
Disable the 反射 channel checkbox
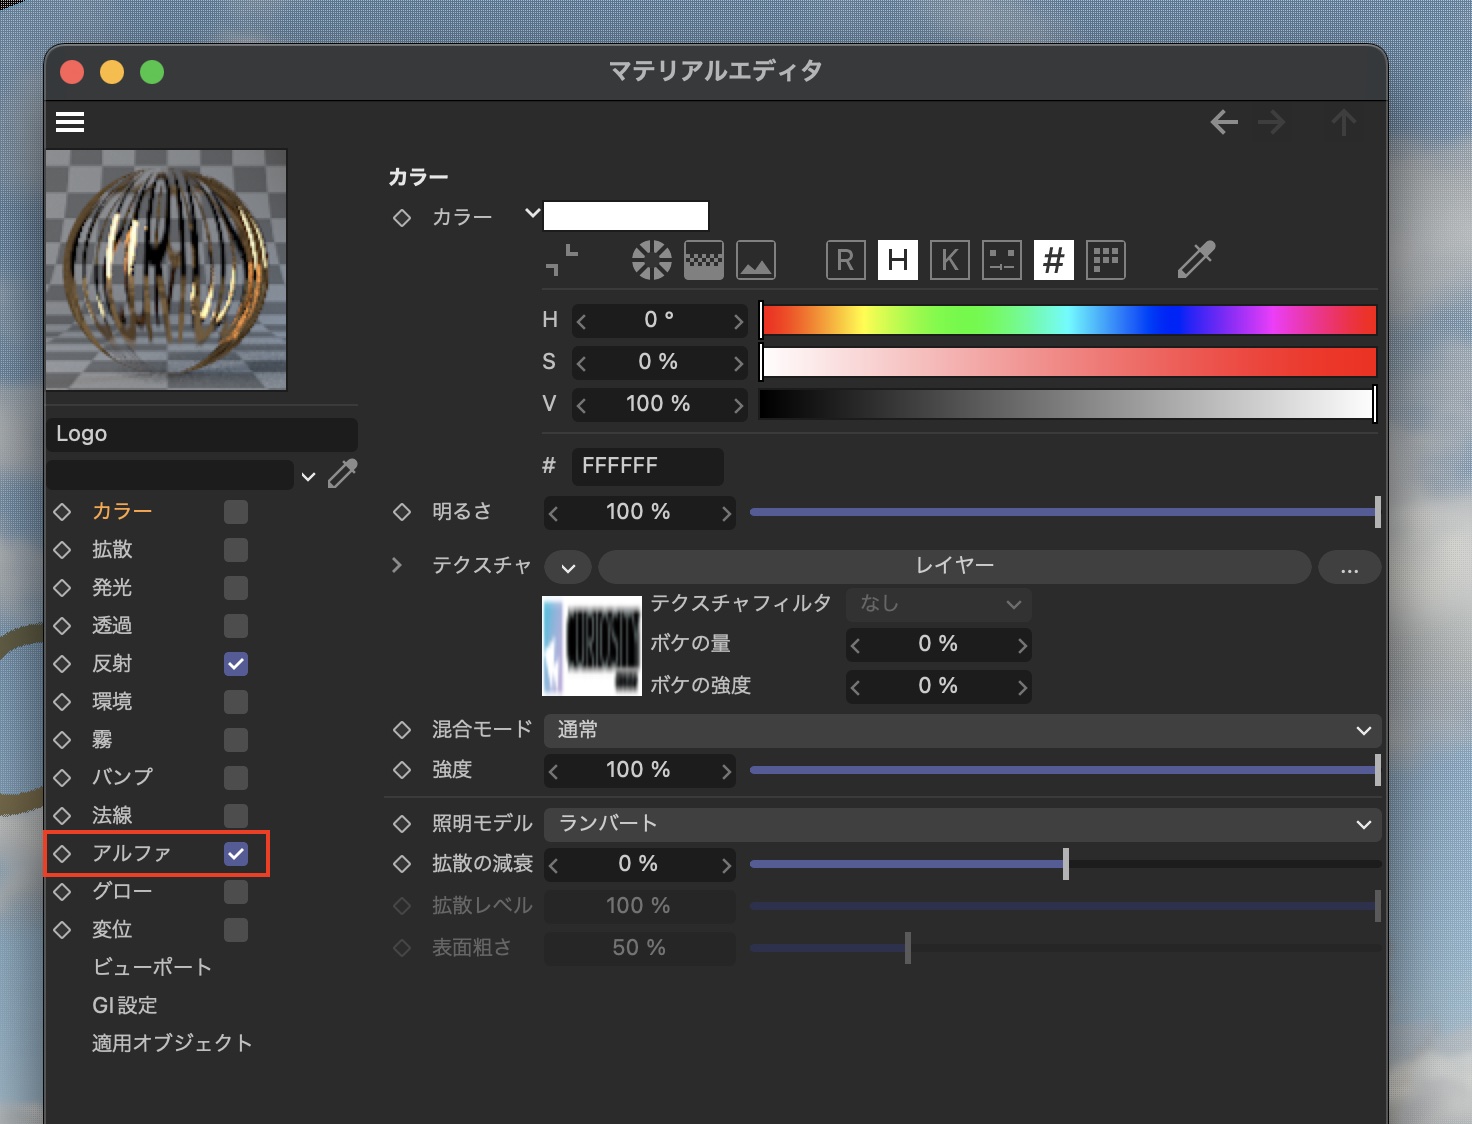(236, 664)
